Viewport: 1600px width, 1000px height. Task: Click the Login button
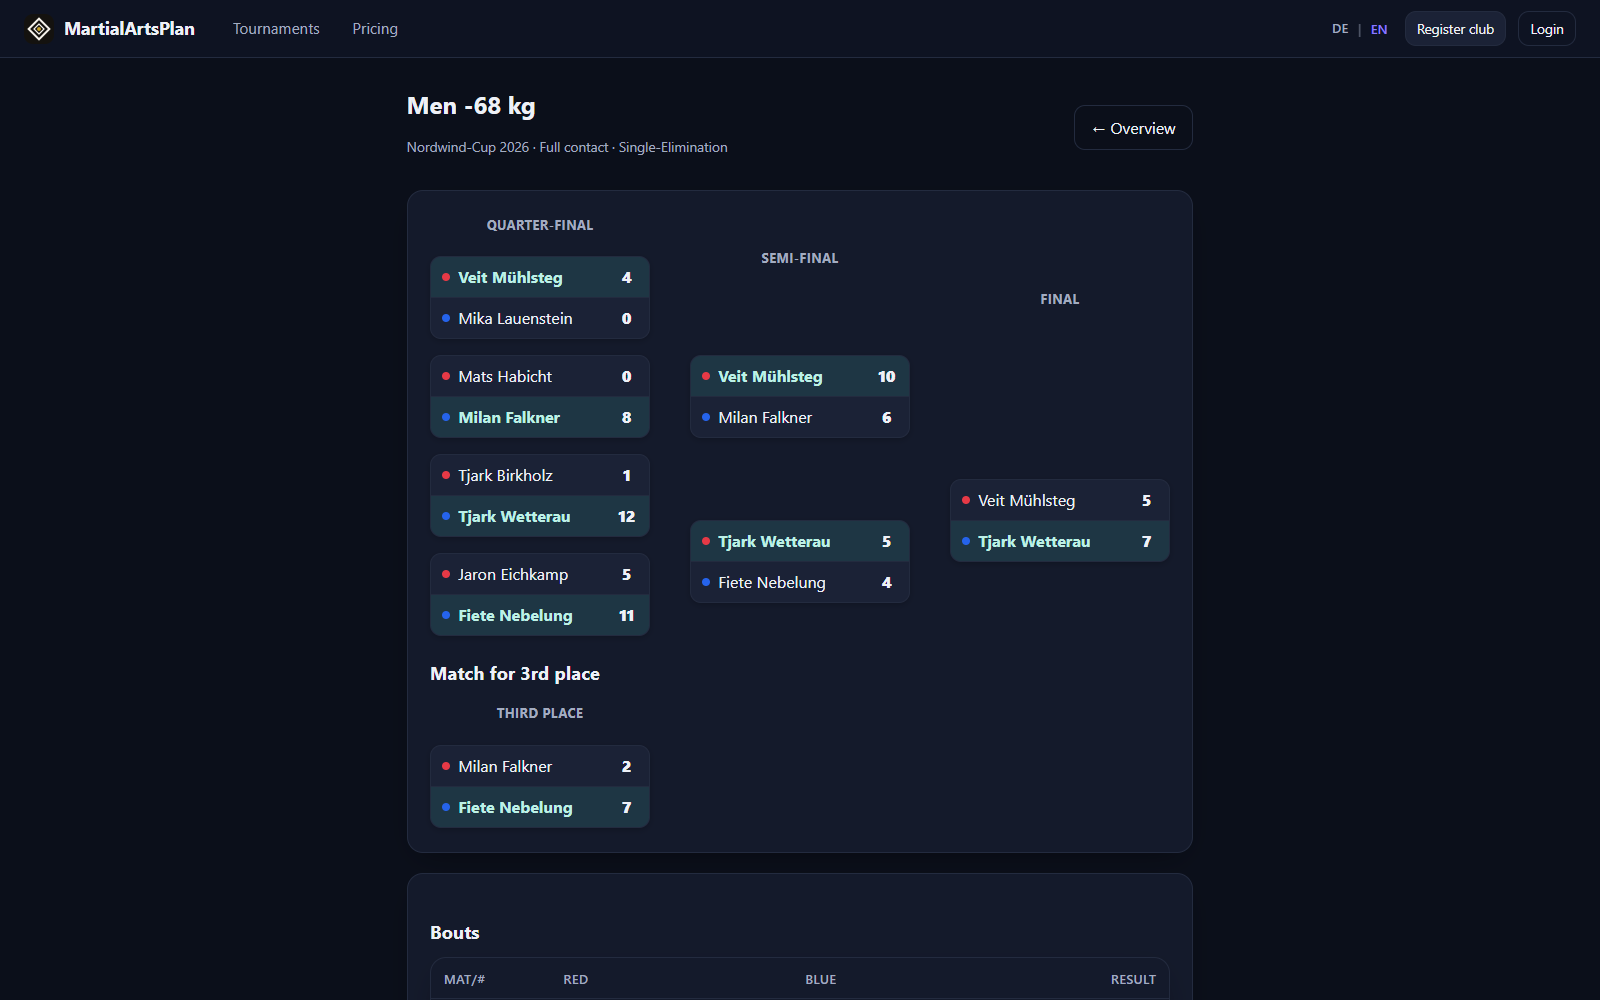(1546, 29)
